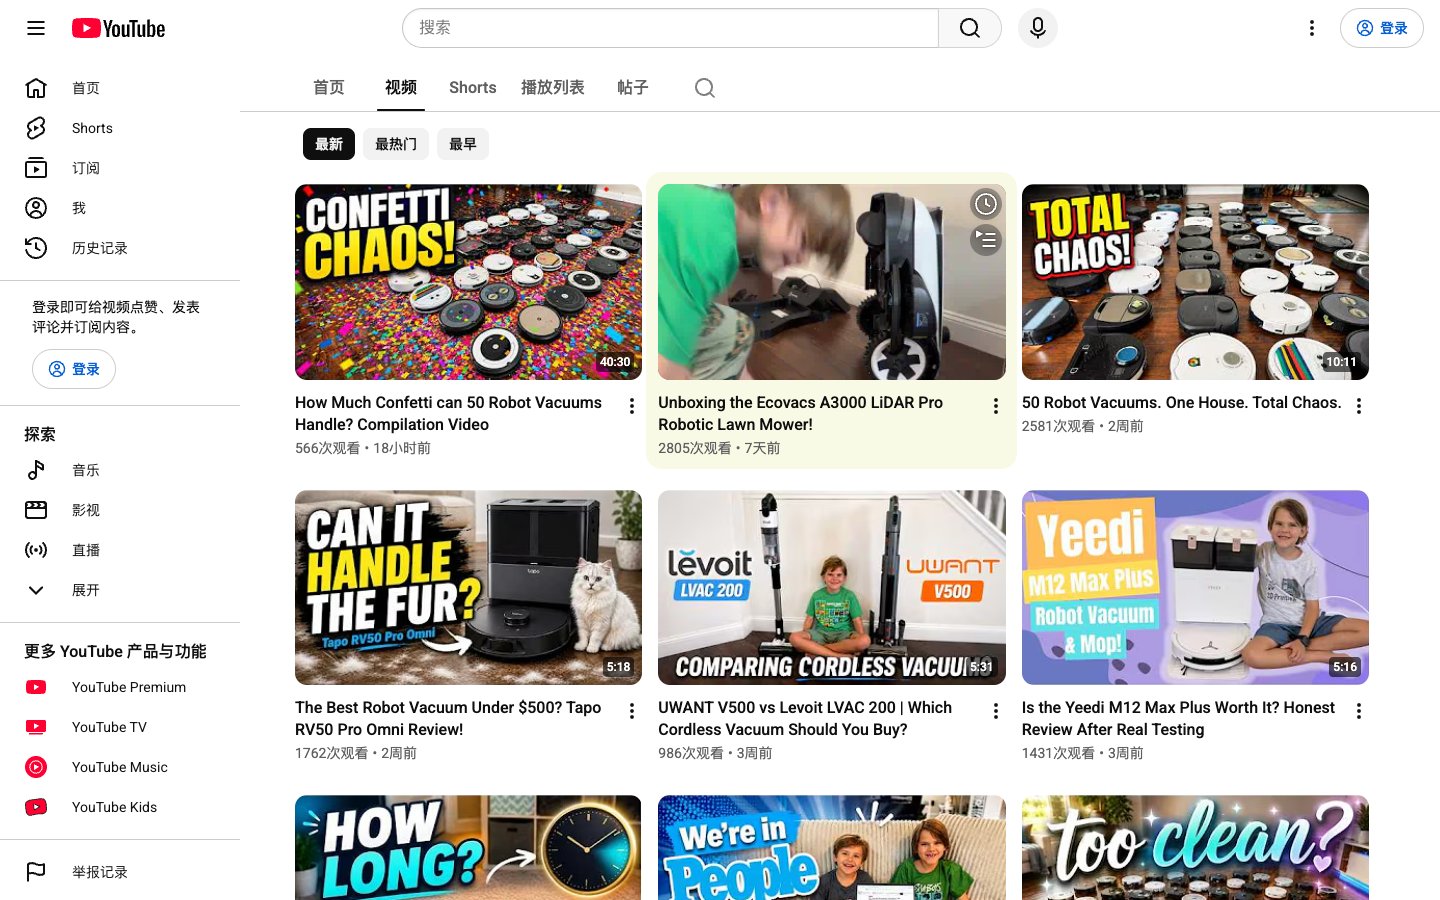
Task: Open the YouTube Kids link
Action: 115,807
